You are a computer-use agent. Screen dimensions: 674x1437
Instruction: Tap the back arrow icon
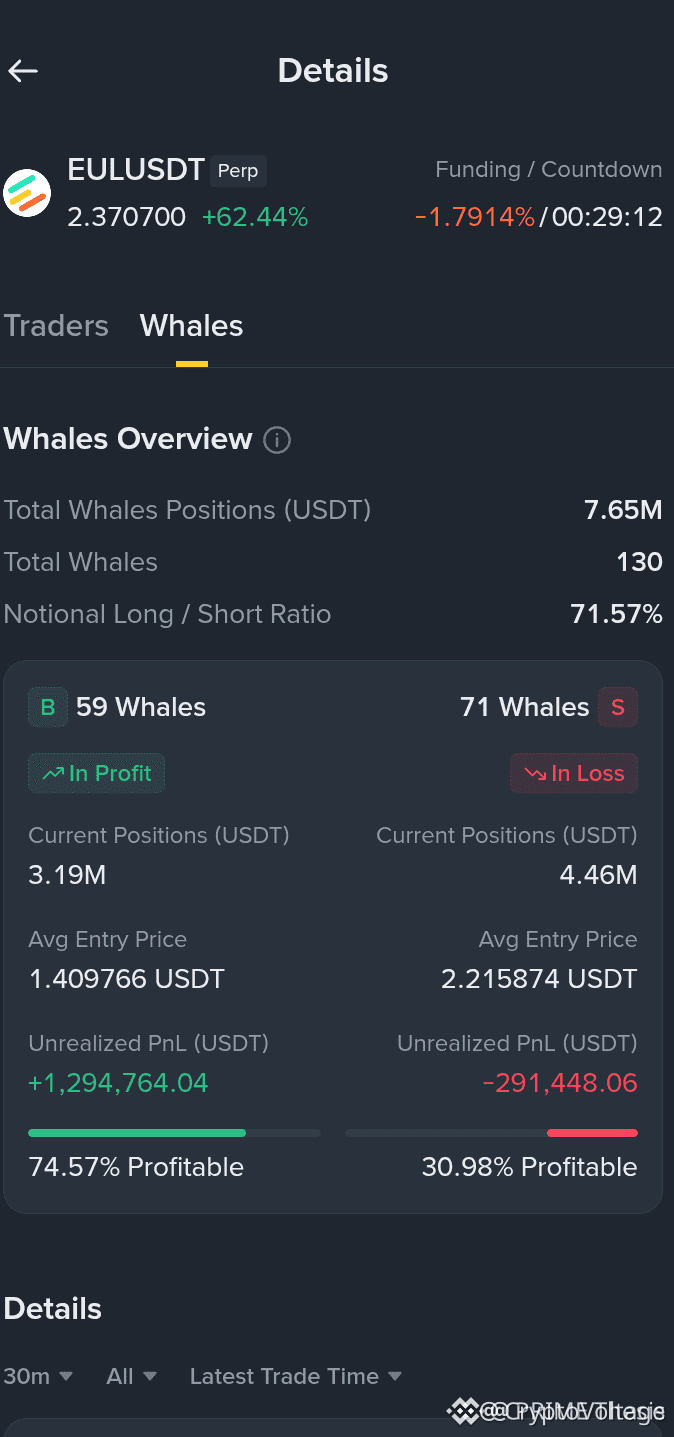pos(22,71)
